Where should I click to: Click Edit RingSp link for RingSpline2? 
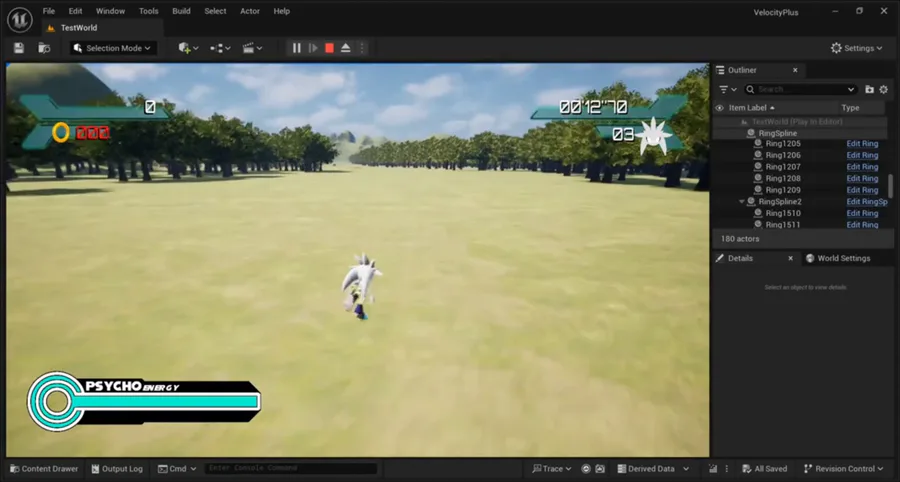867,201
